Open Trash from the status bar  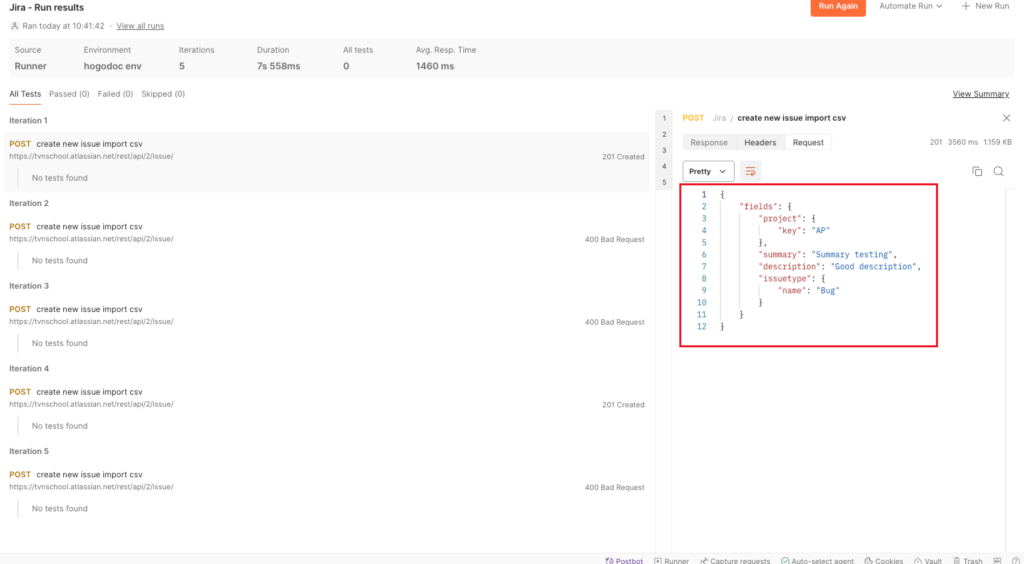[967, 561]
